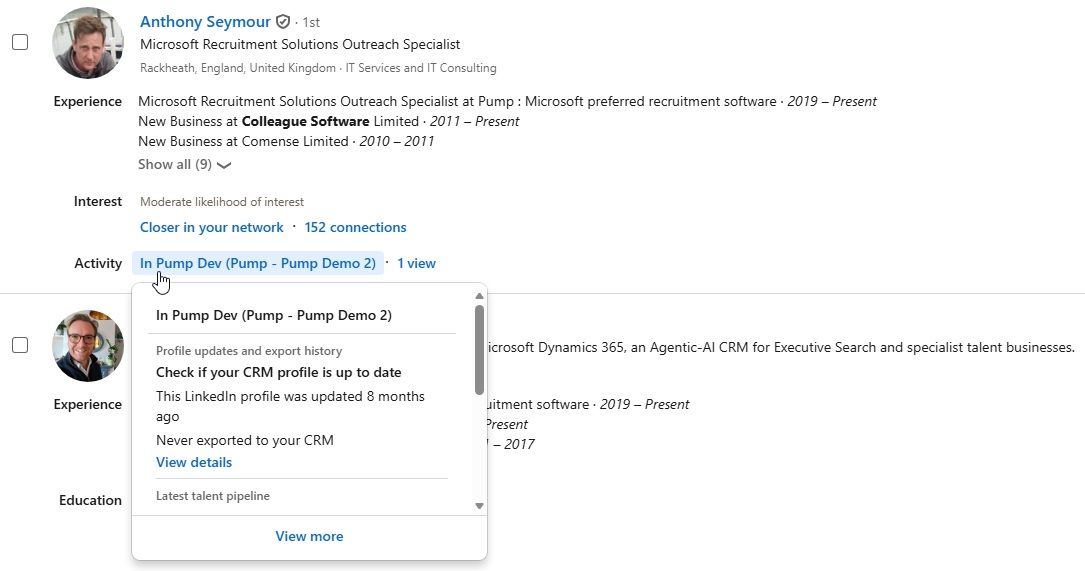This screenshot has height=571, width=1085.
Task: Open Anthony Seymour's profile name link
Action: coord(205,21)
